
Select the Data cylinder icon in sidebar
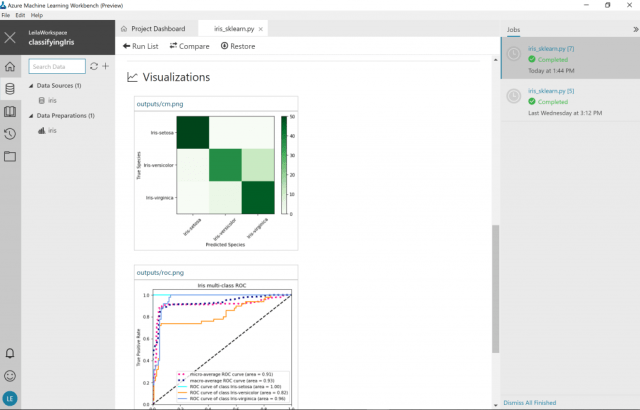click(x=10, y=89)
